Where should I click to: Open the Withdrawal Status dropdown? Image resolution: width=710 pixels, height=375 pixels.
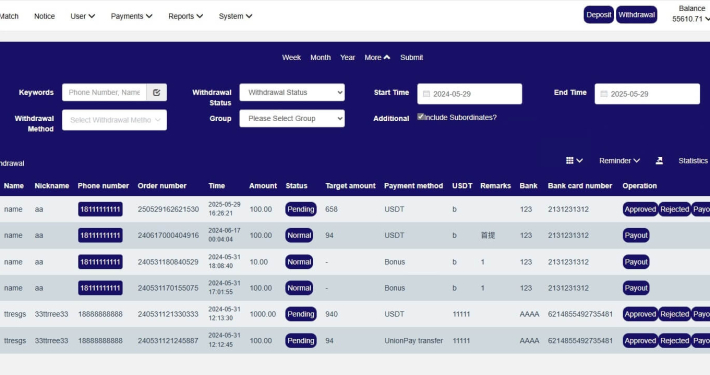tap(292, 92)
